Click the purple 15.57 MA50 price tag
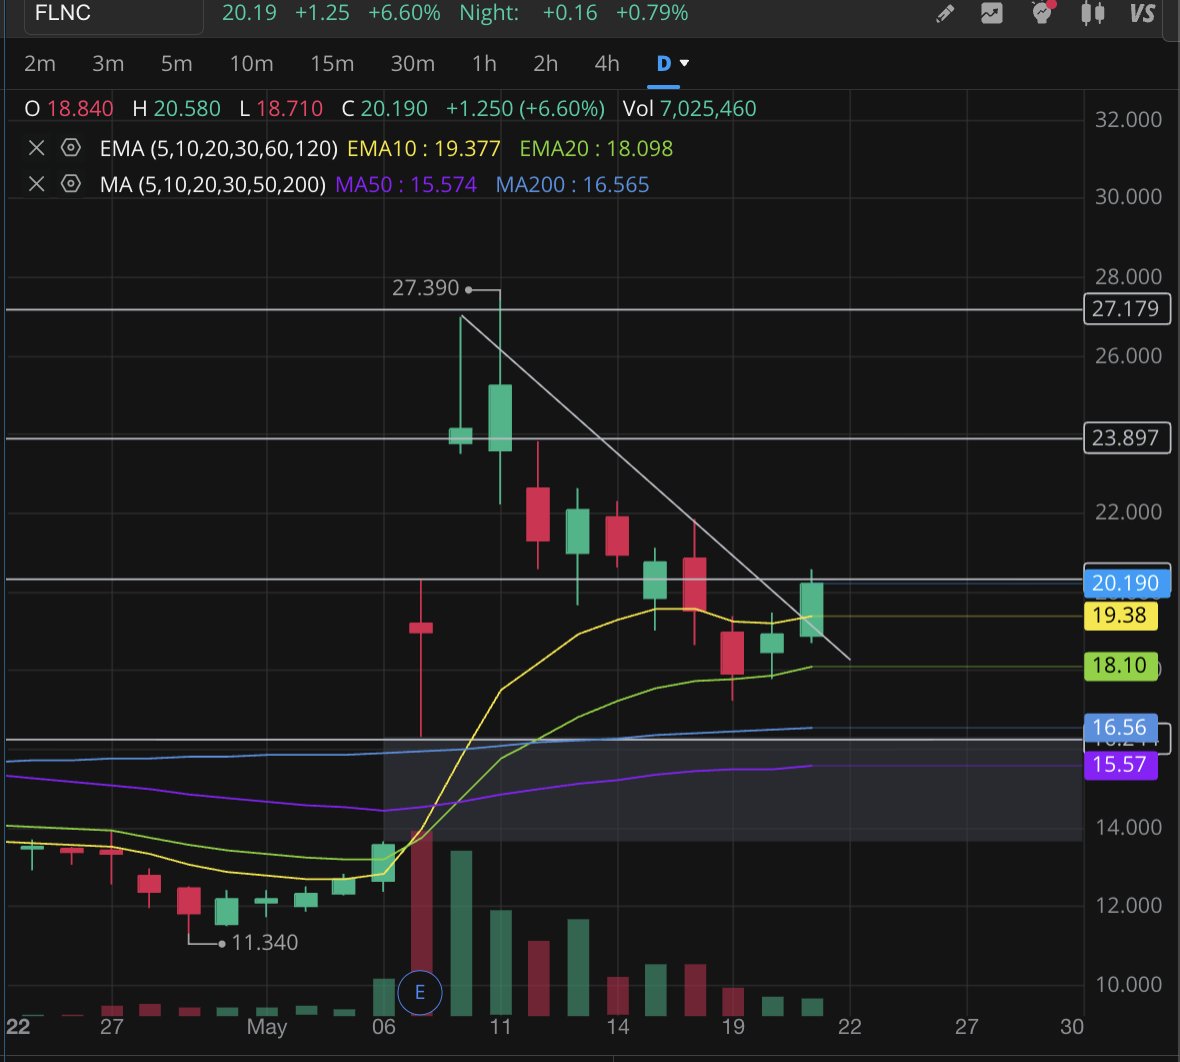Viewport: 1180px width, 1062px height. 1120,765
